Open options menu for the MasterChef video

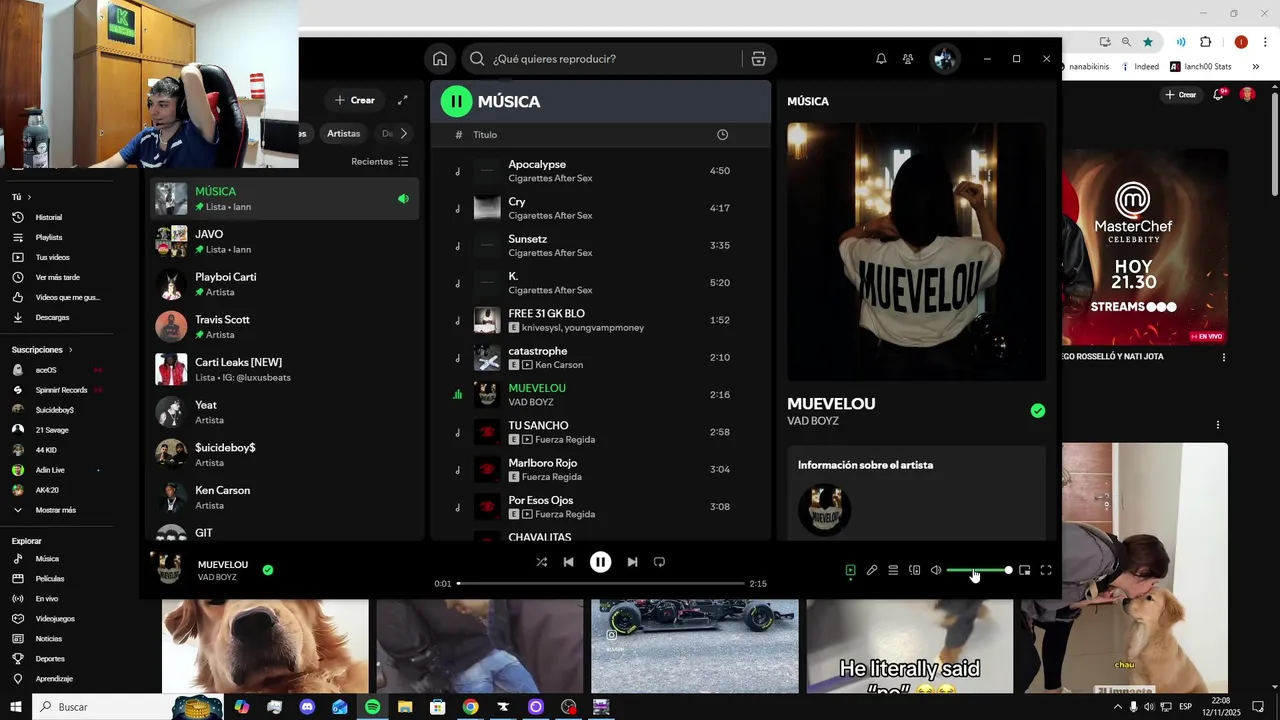click(1223, 357)
